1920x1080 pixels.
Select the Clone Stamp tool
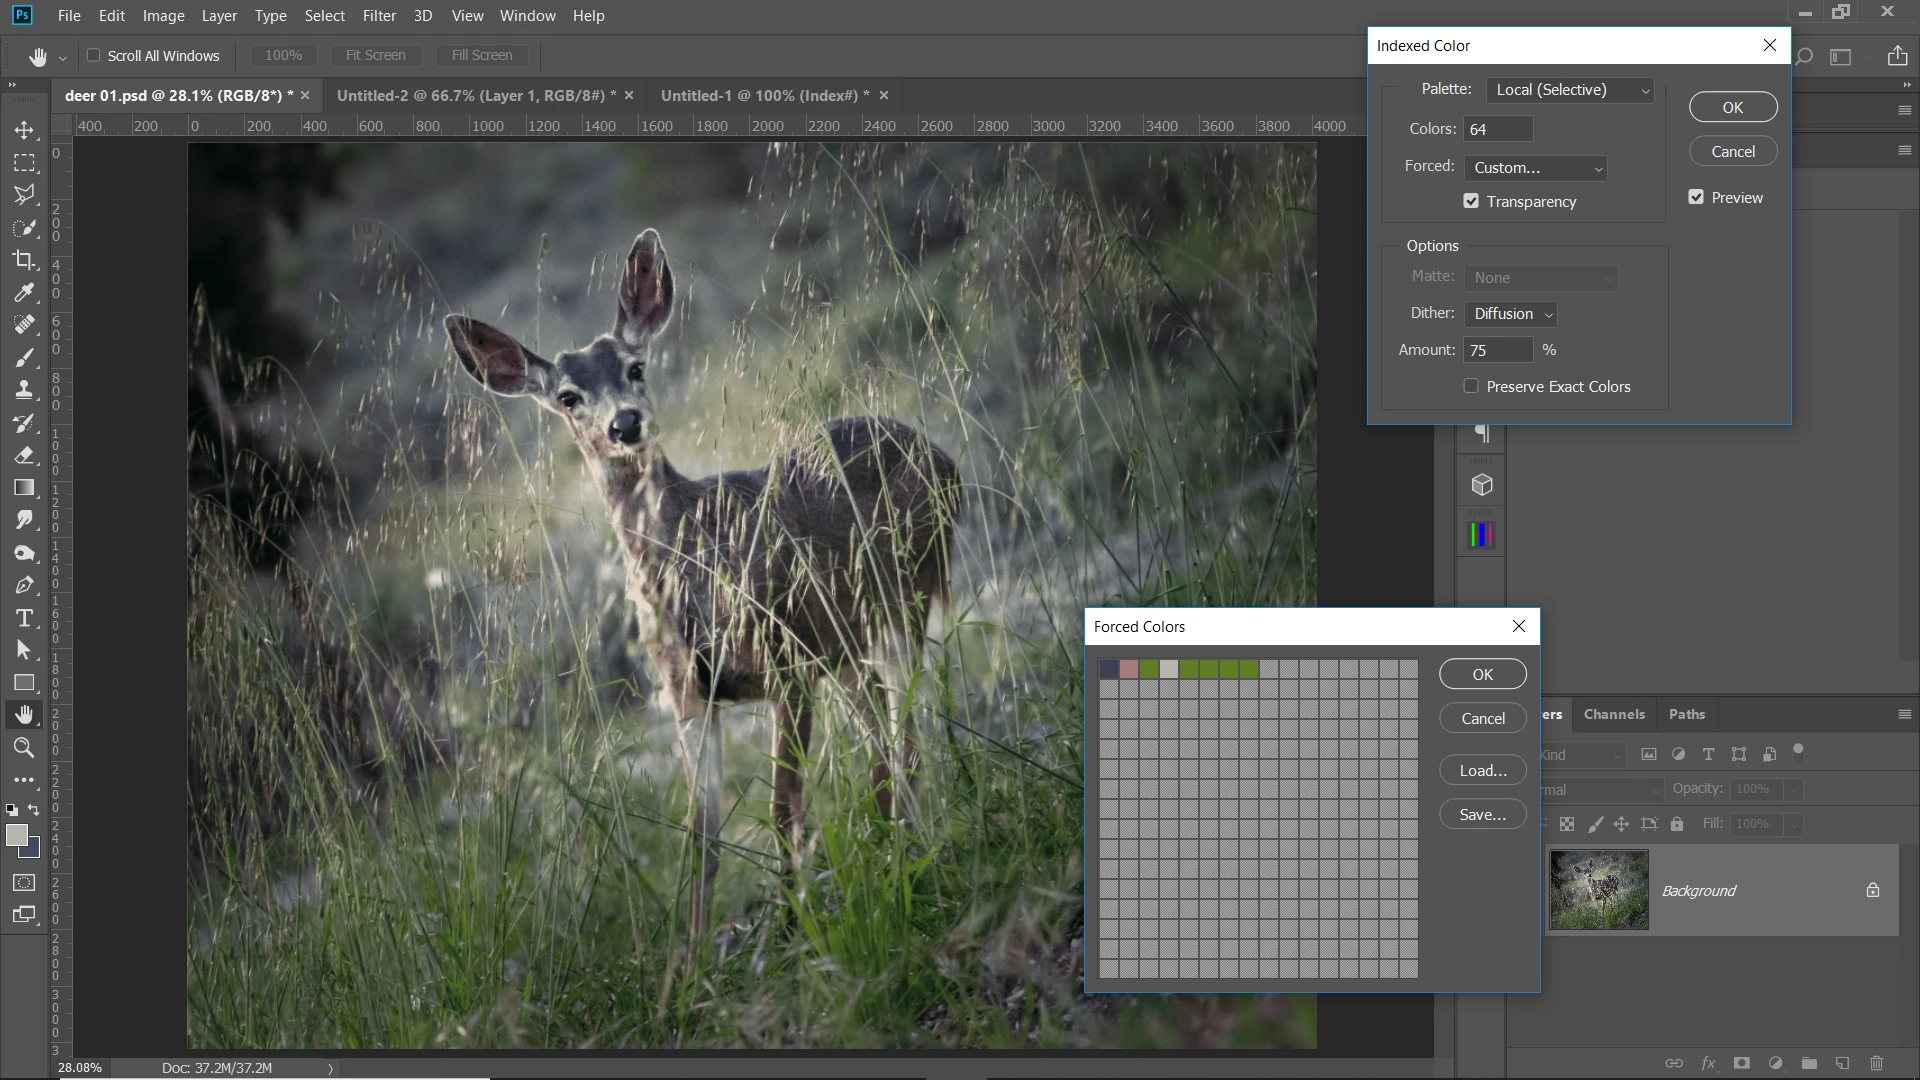click(24, 390)
